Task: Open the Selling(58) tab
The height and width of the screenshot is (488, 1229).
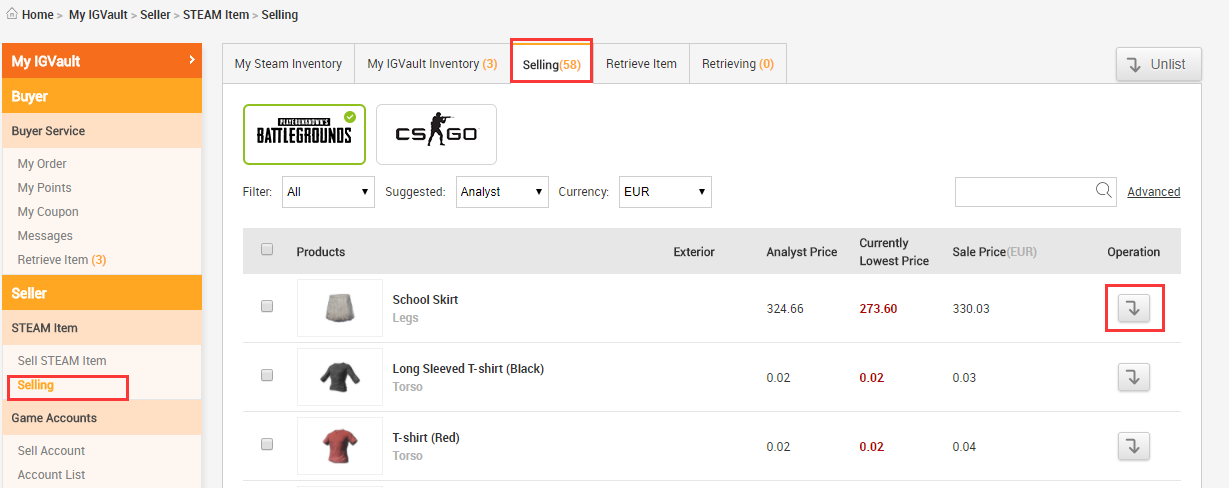Action: tap(551, 64)
